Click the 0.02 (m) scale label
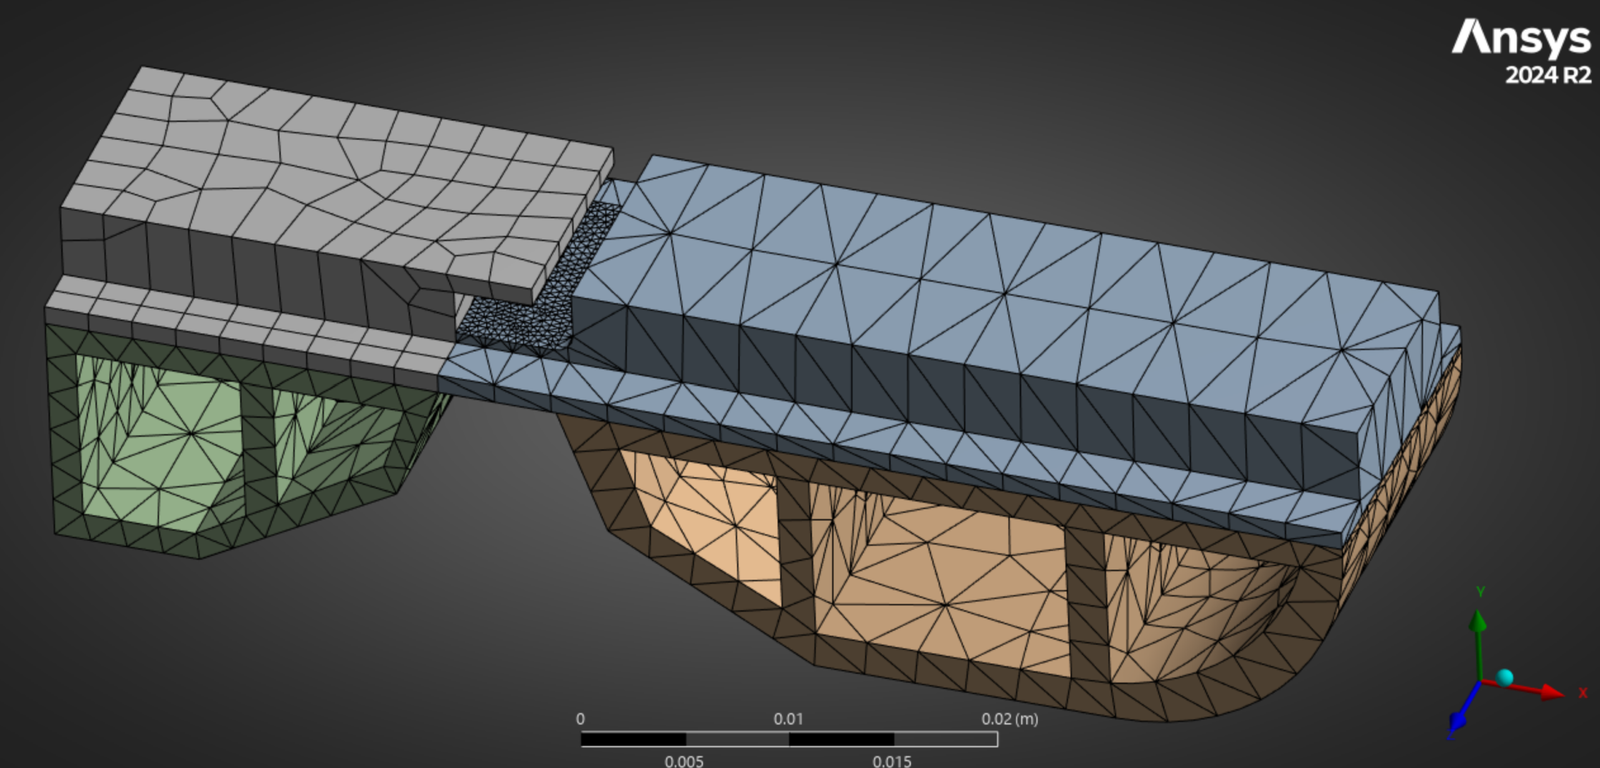The height and width of the screenshot is (768, 1600). click(x=1009, y=719)
